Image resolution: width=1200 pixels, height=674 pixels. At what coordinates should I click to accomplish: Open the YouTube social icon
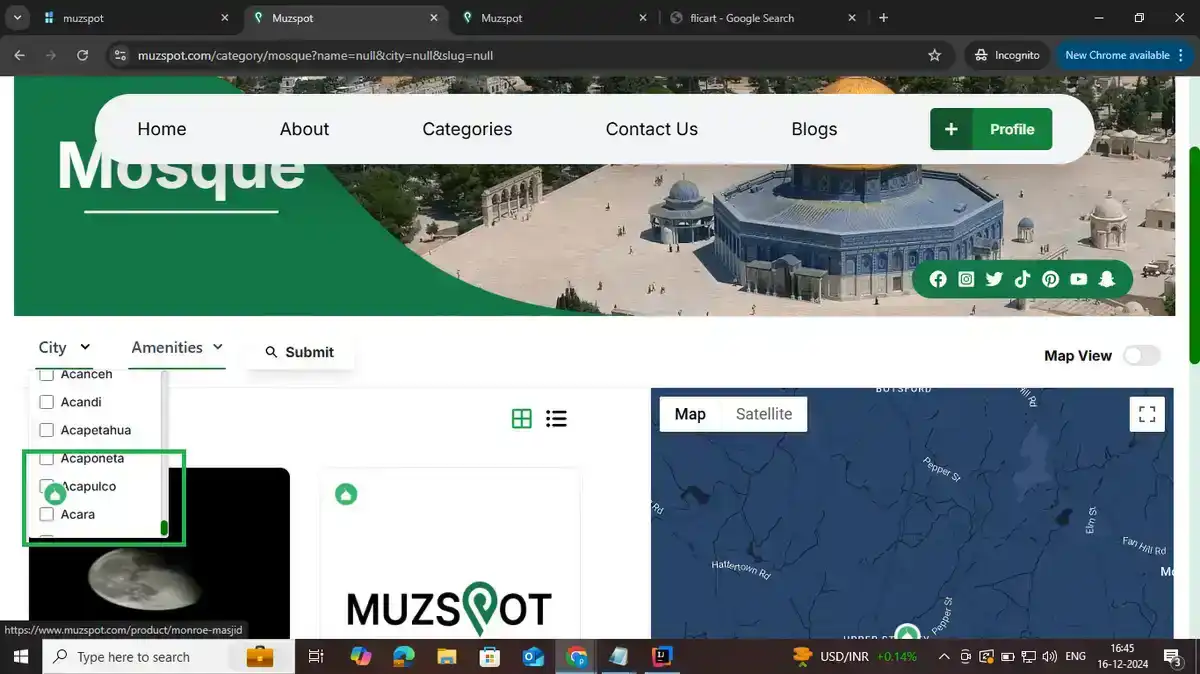[1078, 279]
